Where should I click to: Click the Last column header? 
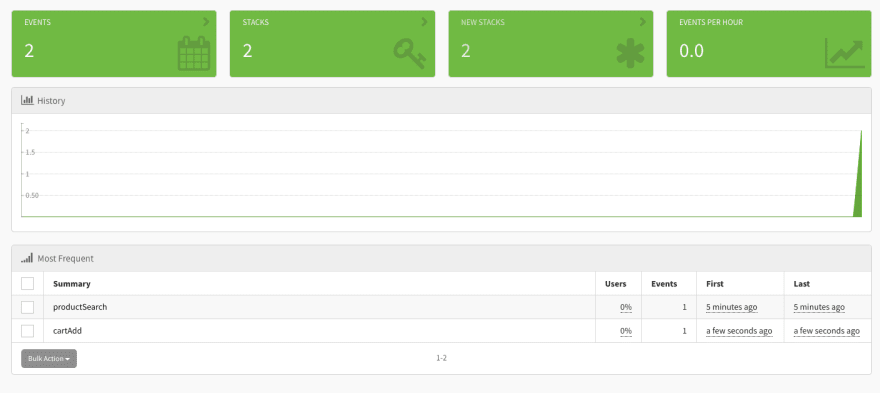[801, 284]
